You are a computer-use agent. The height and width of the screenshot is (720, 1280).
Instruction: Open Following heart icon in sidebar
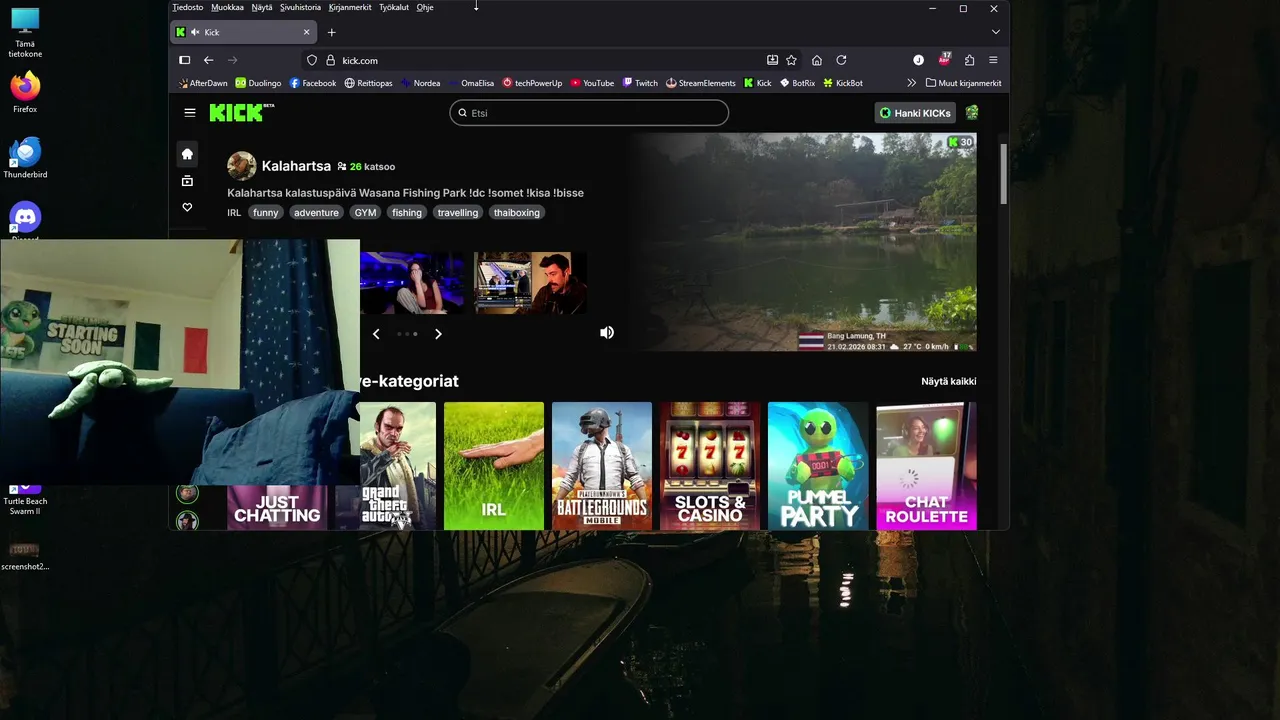(187, 207)
